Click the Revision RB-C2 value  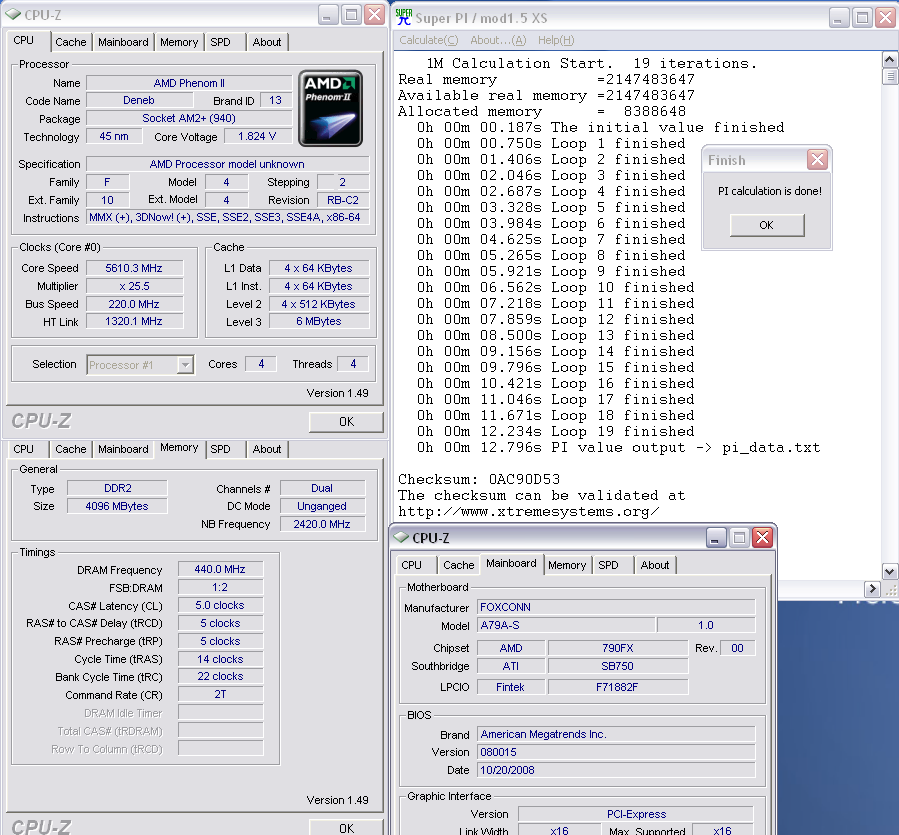(343, 200)
